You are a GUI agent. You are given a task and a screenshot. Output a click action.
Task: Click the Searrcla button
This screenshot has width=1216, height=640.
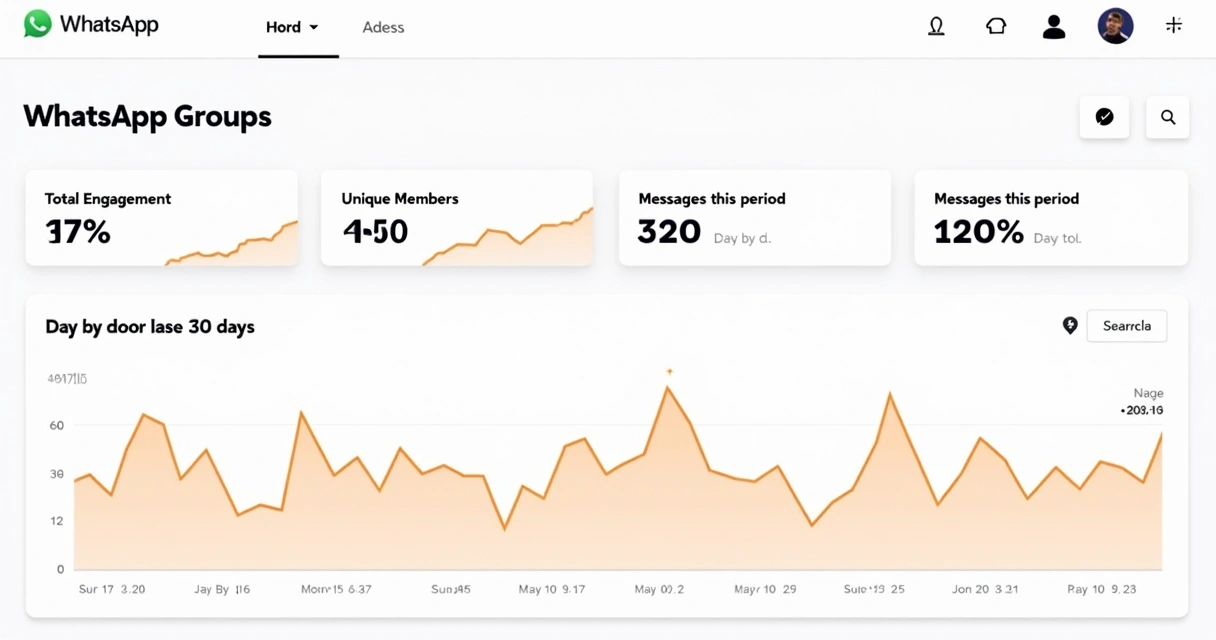click(x=1127, y=326)
